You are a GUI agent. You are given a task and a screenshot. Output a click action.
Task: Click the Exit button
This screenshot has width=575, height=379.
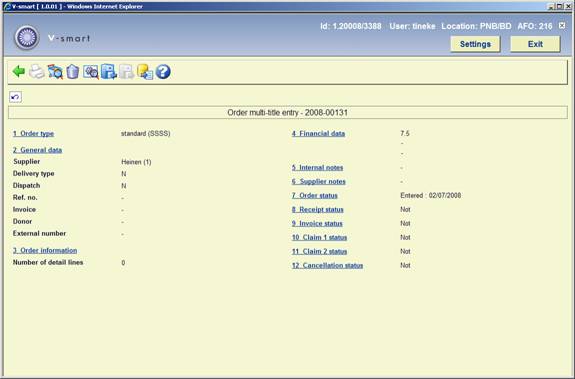(x=535, y=44)
